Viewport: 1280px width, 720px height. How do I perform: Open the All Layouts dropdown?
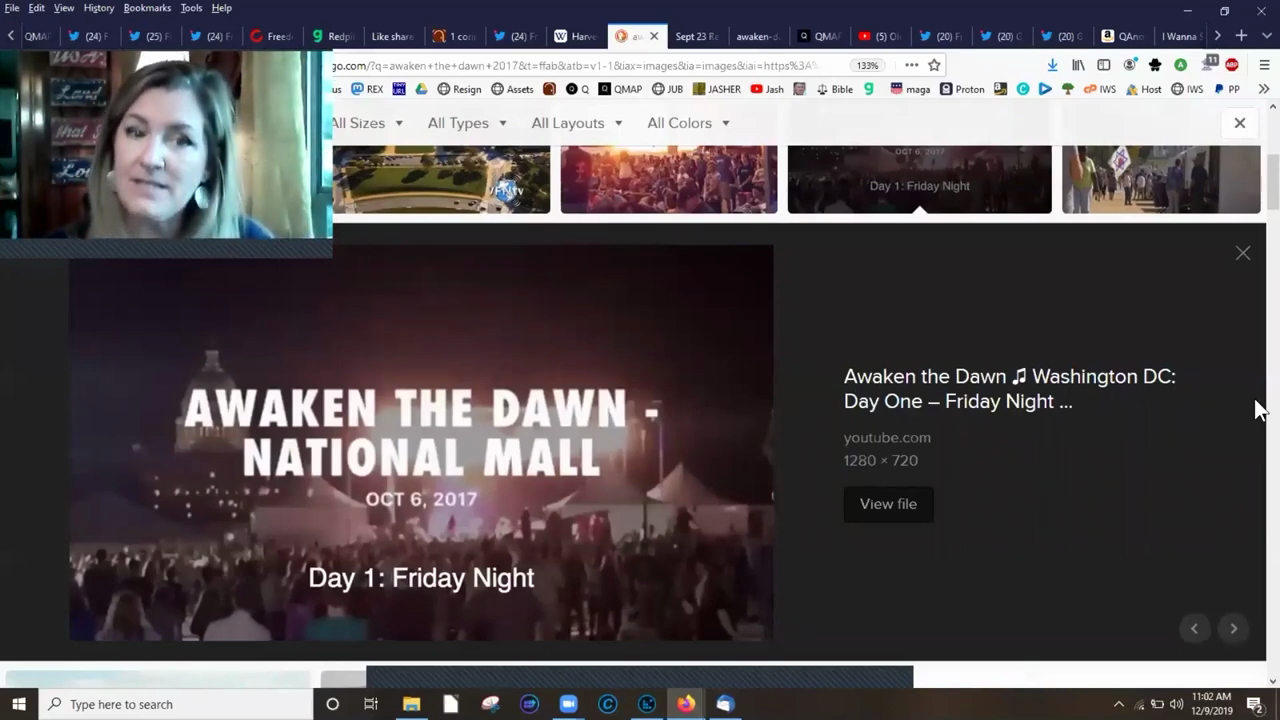[577, 123]
